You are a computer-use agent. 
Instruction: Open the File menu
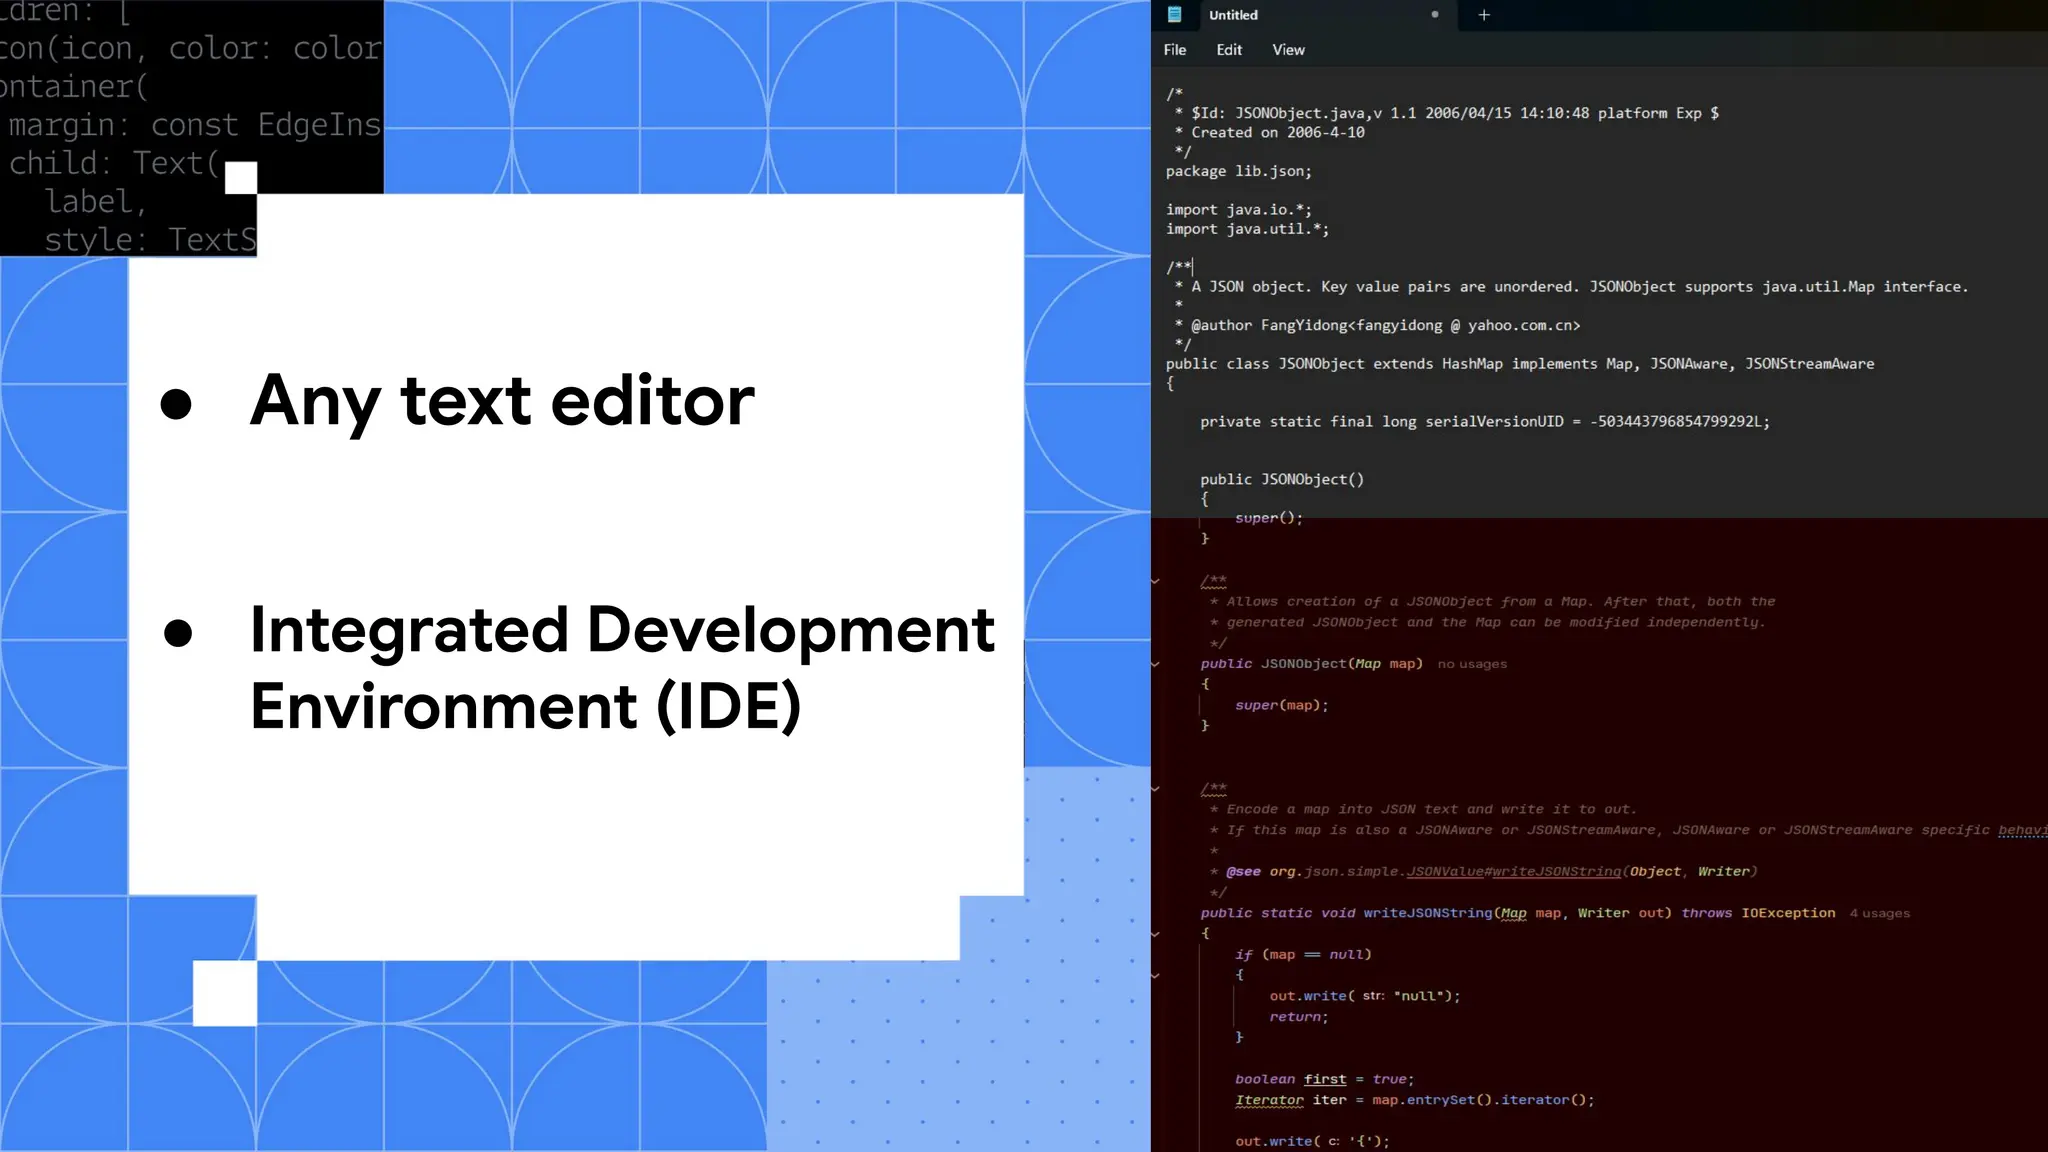coord(1175,50)
